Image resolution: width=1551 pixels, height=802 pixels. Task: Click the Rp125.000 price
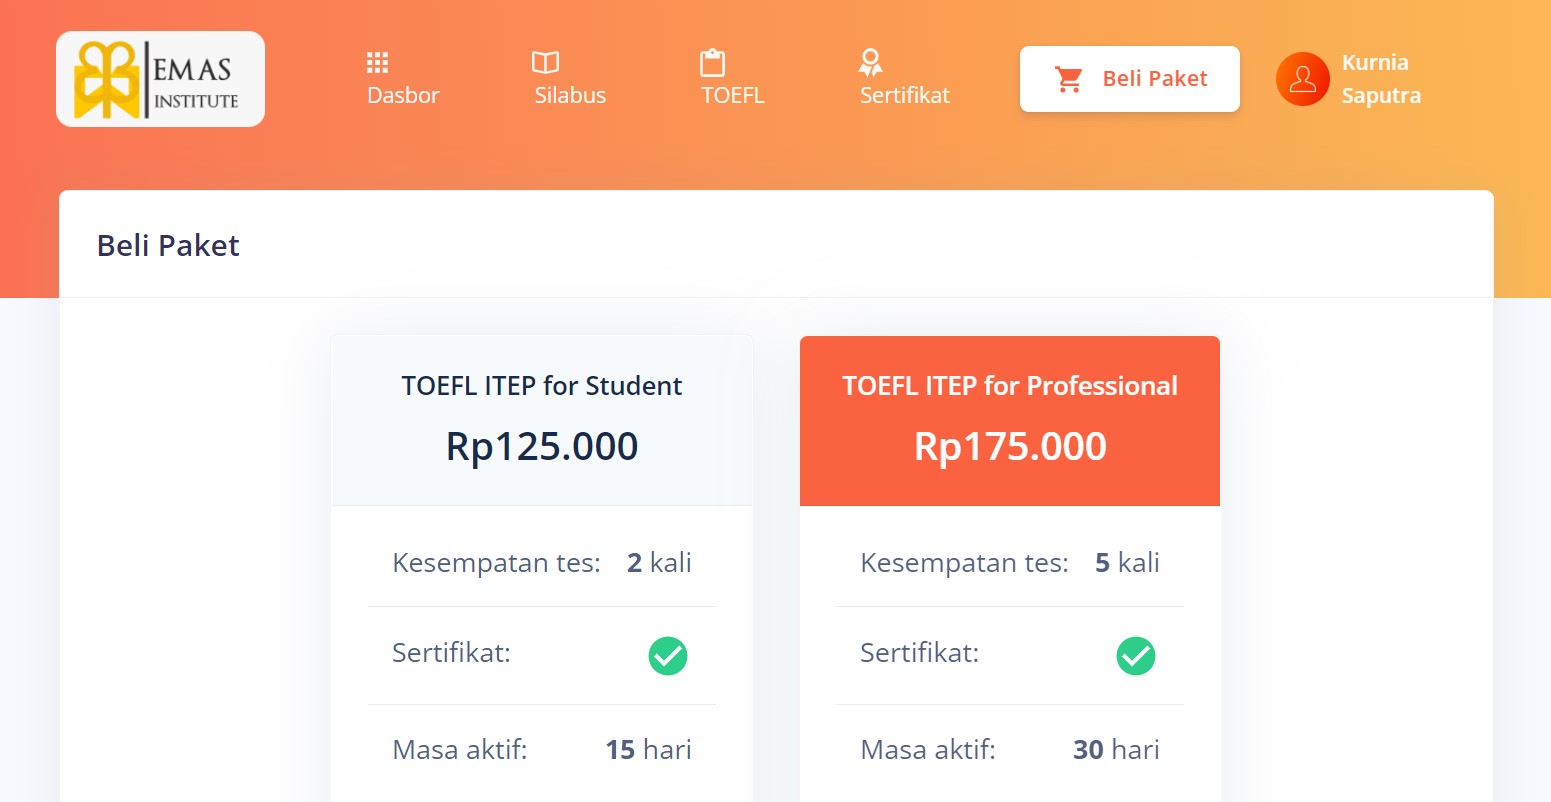pos(542,446)
